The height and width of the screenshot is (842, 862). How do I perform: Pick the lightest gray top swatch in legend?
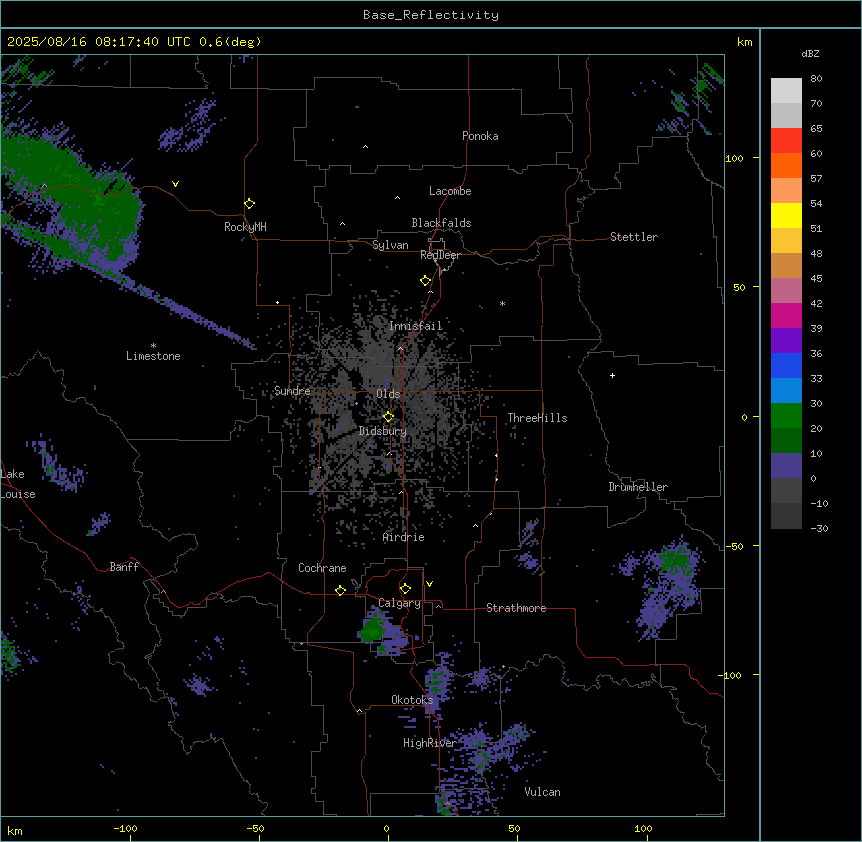786,91
